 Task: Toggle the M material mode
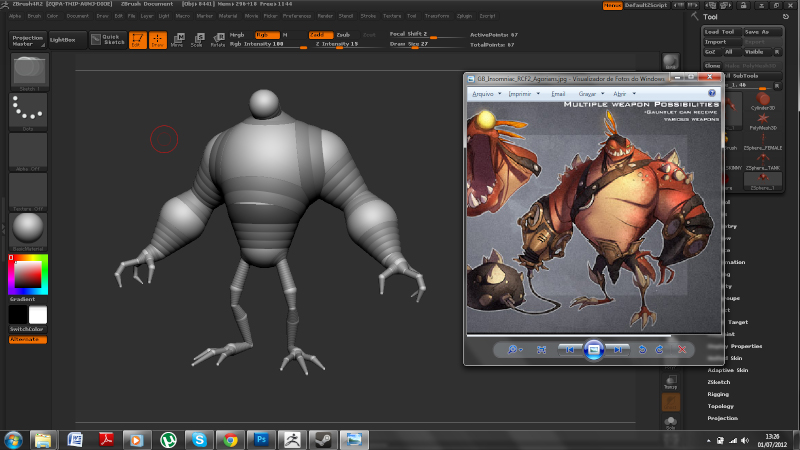pos(285,35)
